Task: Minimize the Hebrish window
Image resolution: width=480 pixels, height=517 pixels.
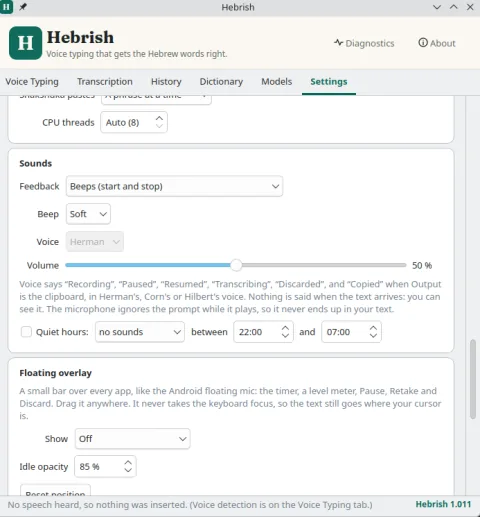Action: click(437, 7)
